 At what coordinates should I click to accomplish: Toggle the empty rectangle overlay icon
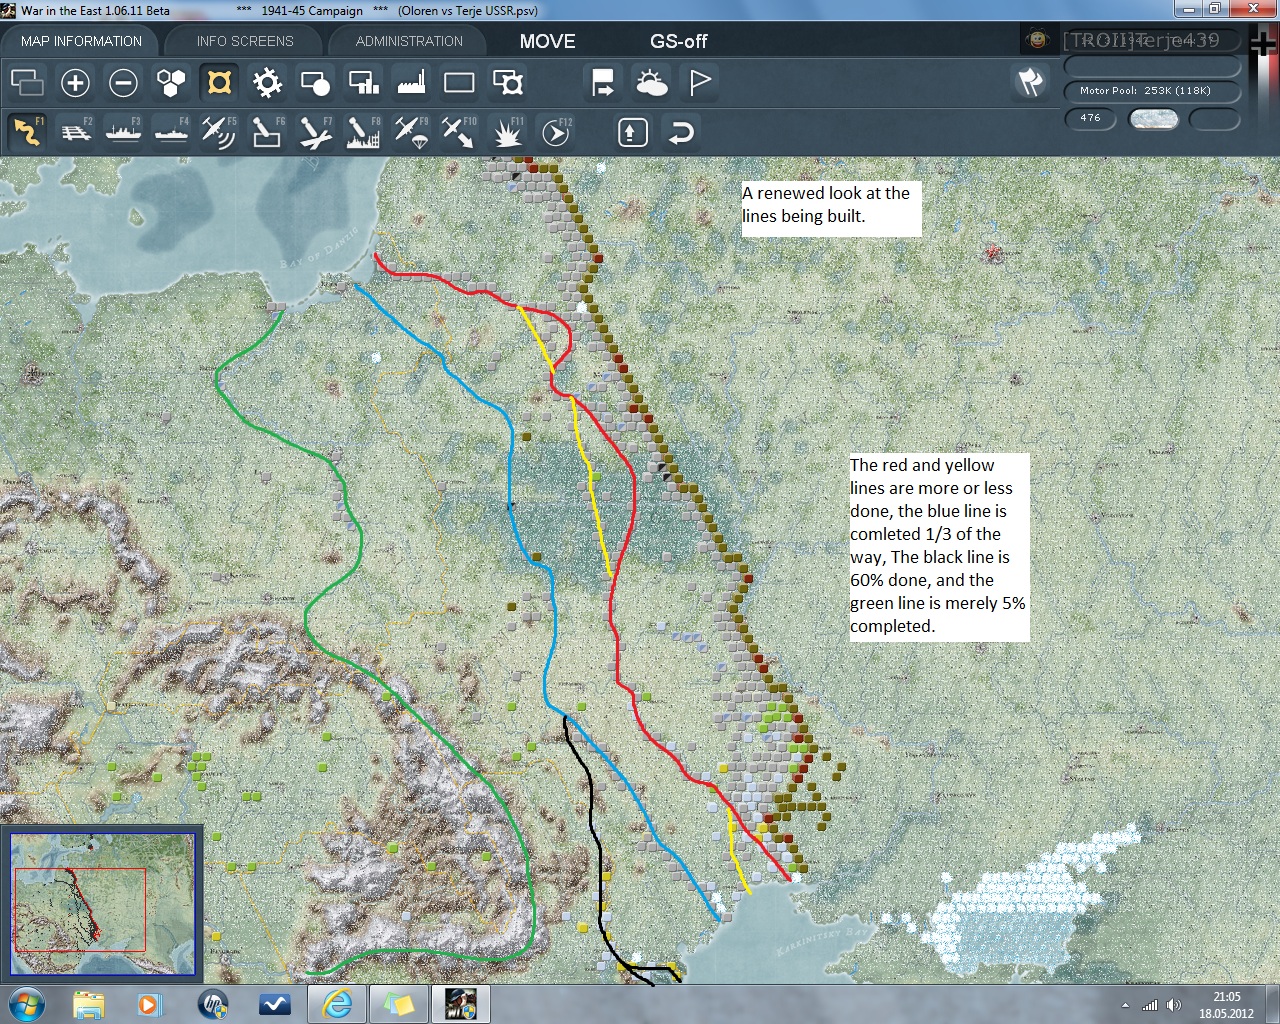(x=459, y=82)
